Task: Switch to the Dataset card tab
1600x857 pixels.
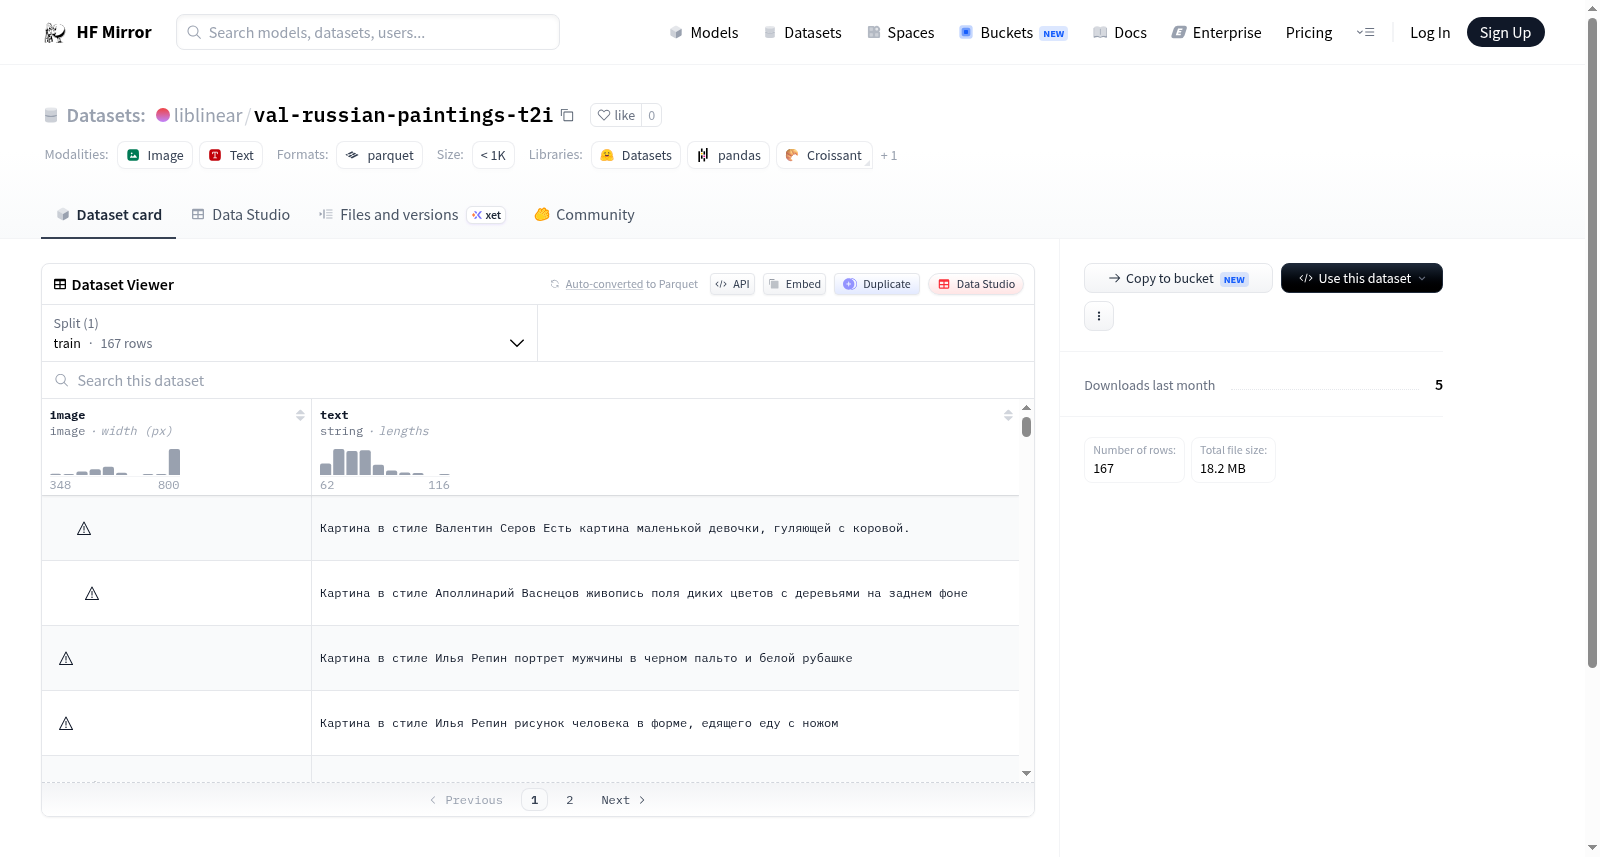Action: tap(109, 215)
